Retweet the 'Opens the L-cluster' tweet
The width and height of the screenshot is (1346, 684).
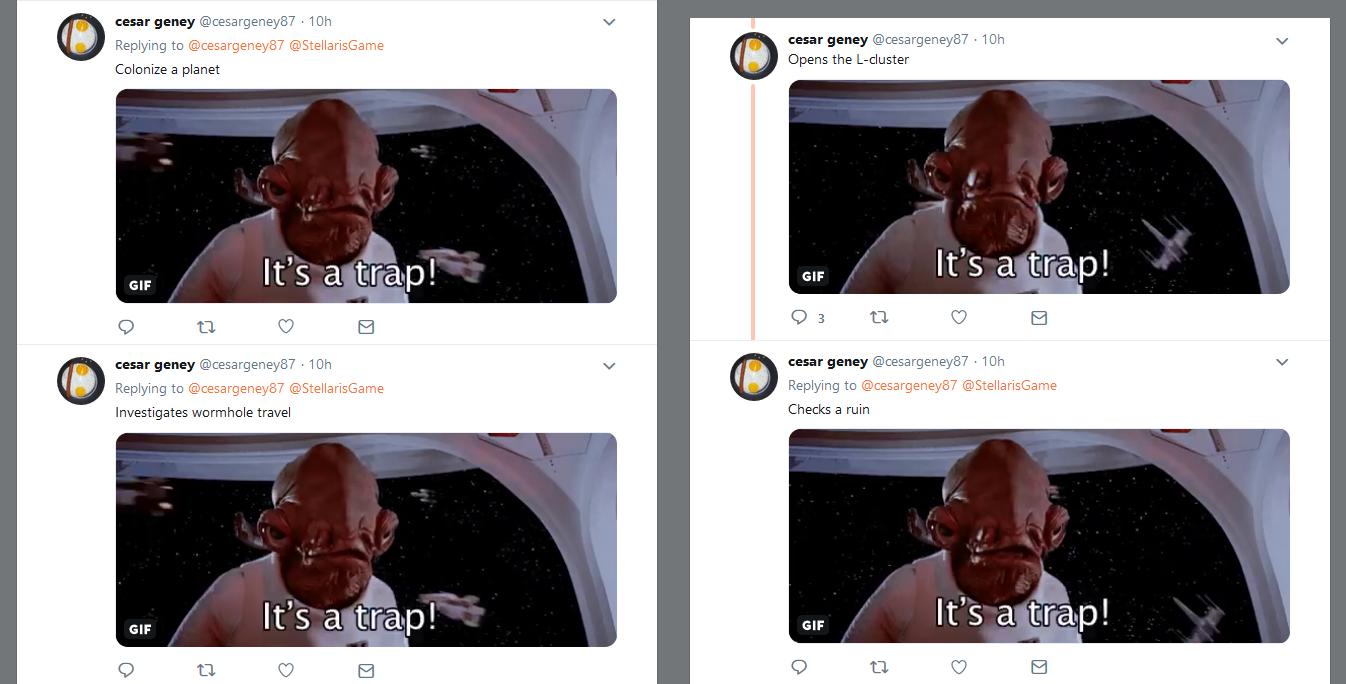click(879, 317)
